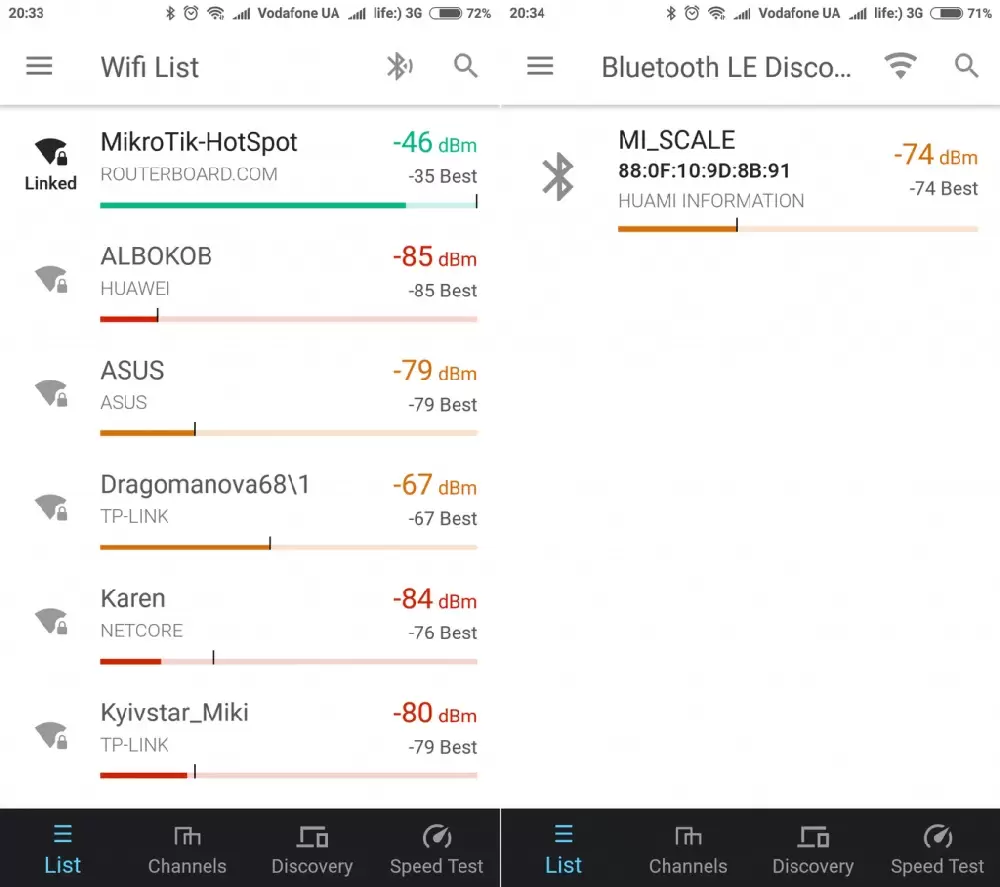Screen dimensions: 1000x887
Task: Select Karen network name
Action: 133,599
